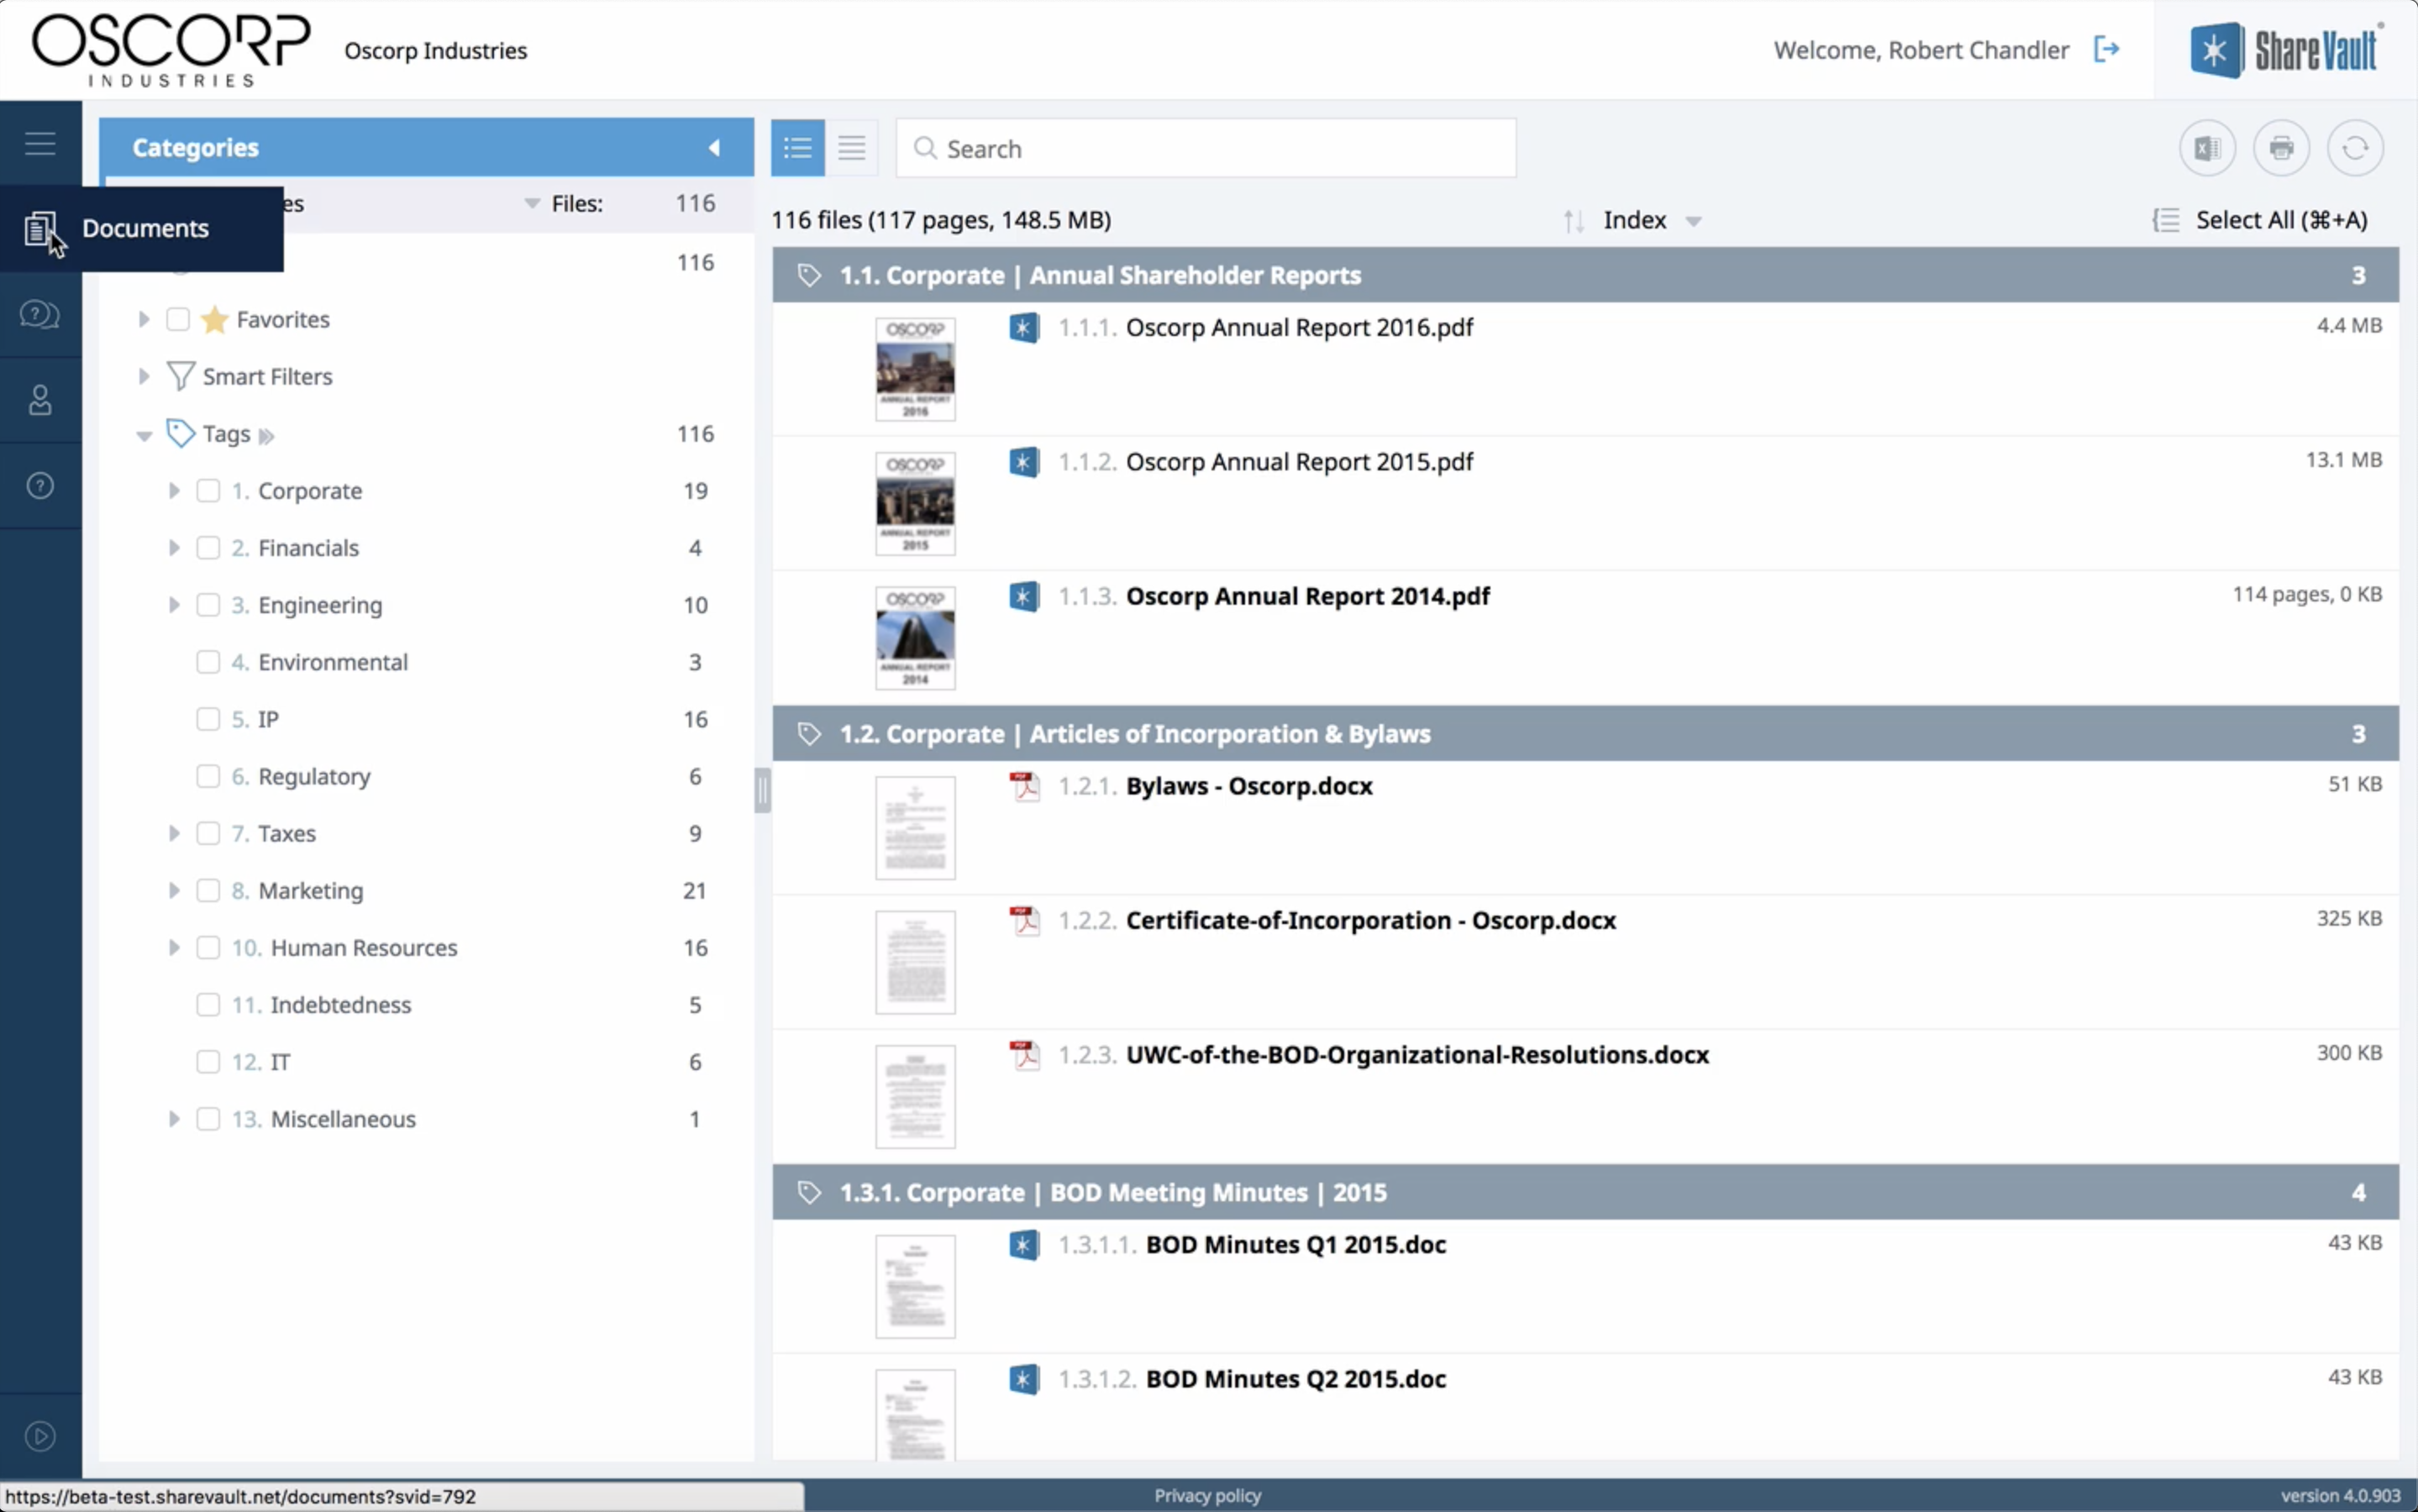Click the tag icon in the 1.1. Corporate header

pyautogui.click(x=809, y=275)
